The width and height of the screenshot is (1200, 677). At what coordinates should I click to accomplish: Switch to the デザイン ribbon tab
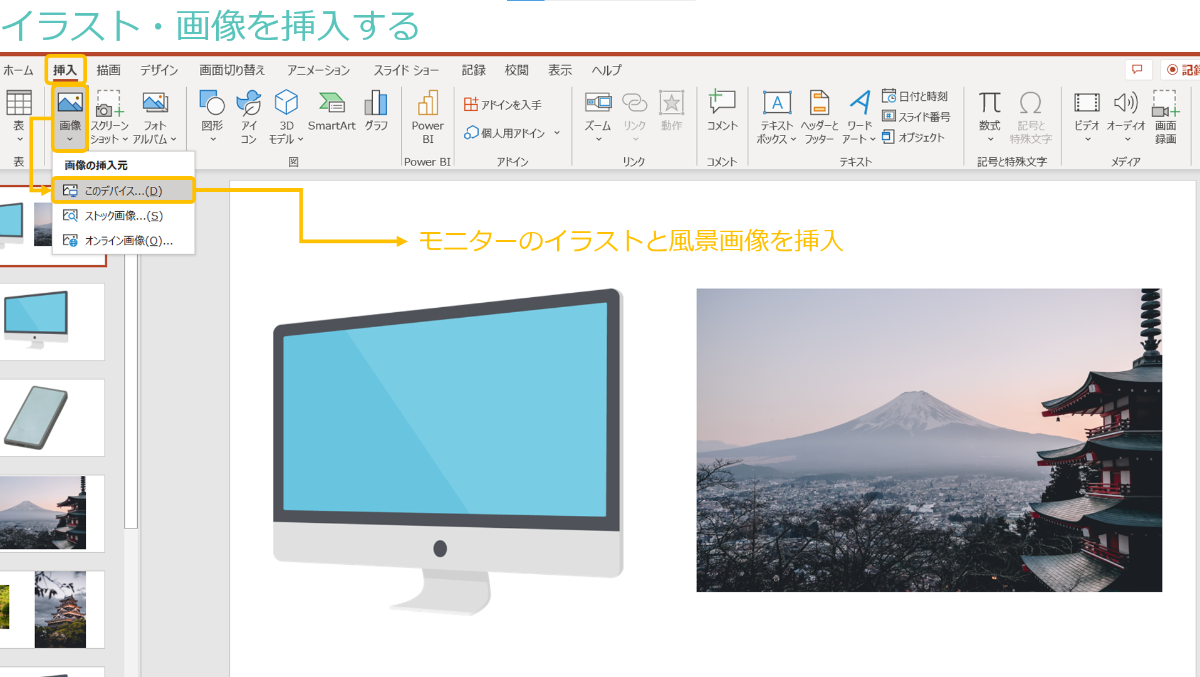pos(159,70)
